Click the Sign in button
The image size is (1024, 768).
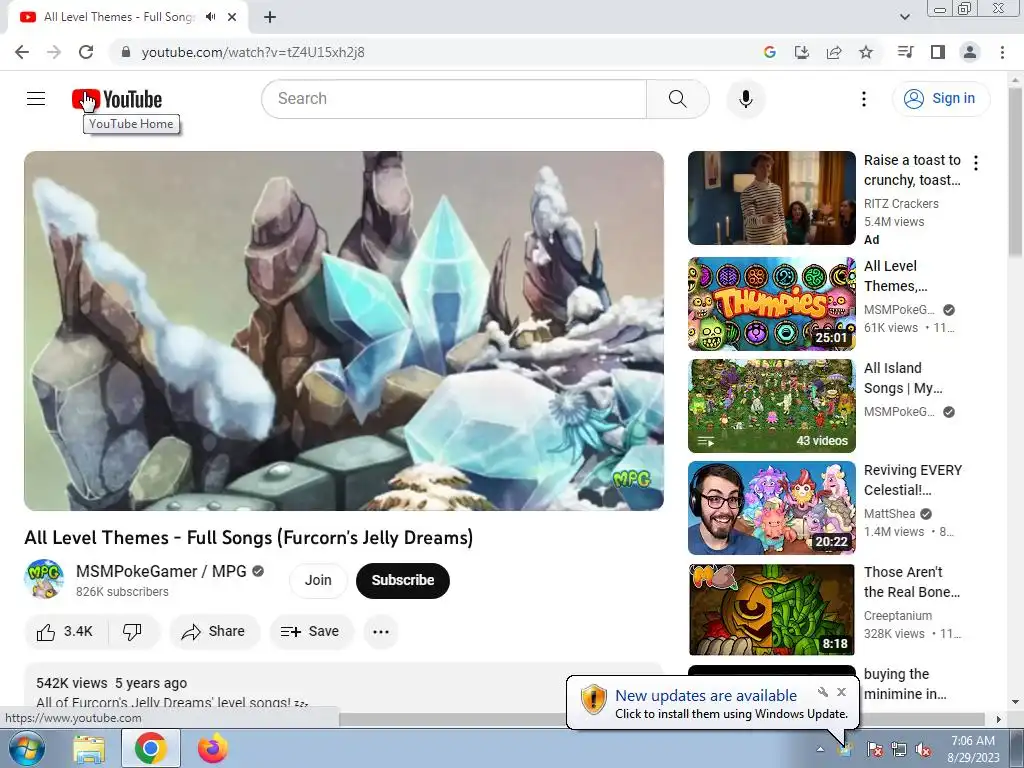pyautogui.click(x=940, y=99)
